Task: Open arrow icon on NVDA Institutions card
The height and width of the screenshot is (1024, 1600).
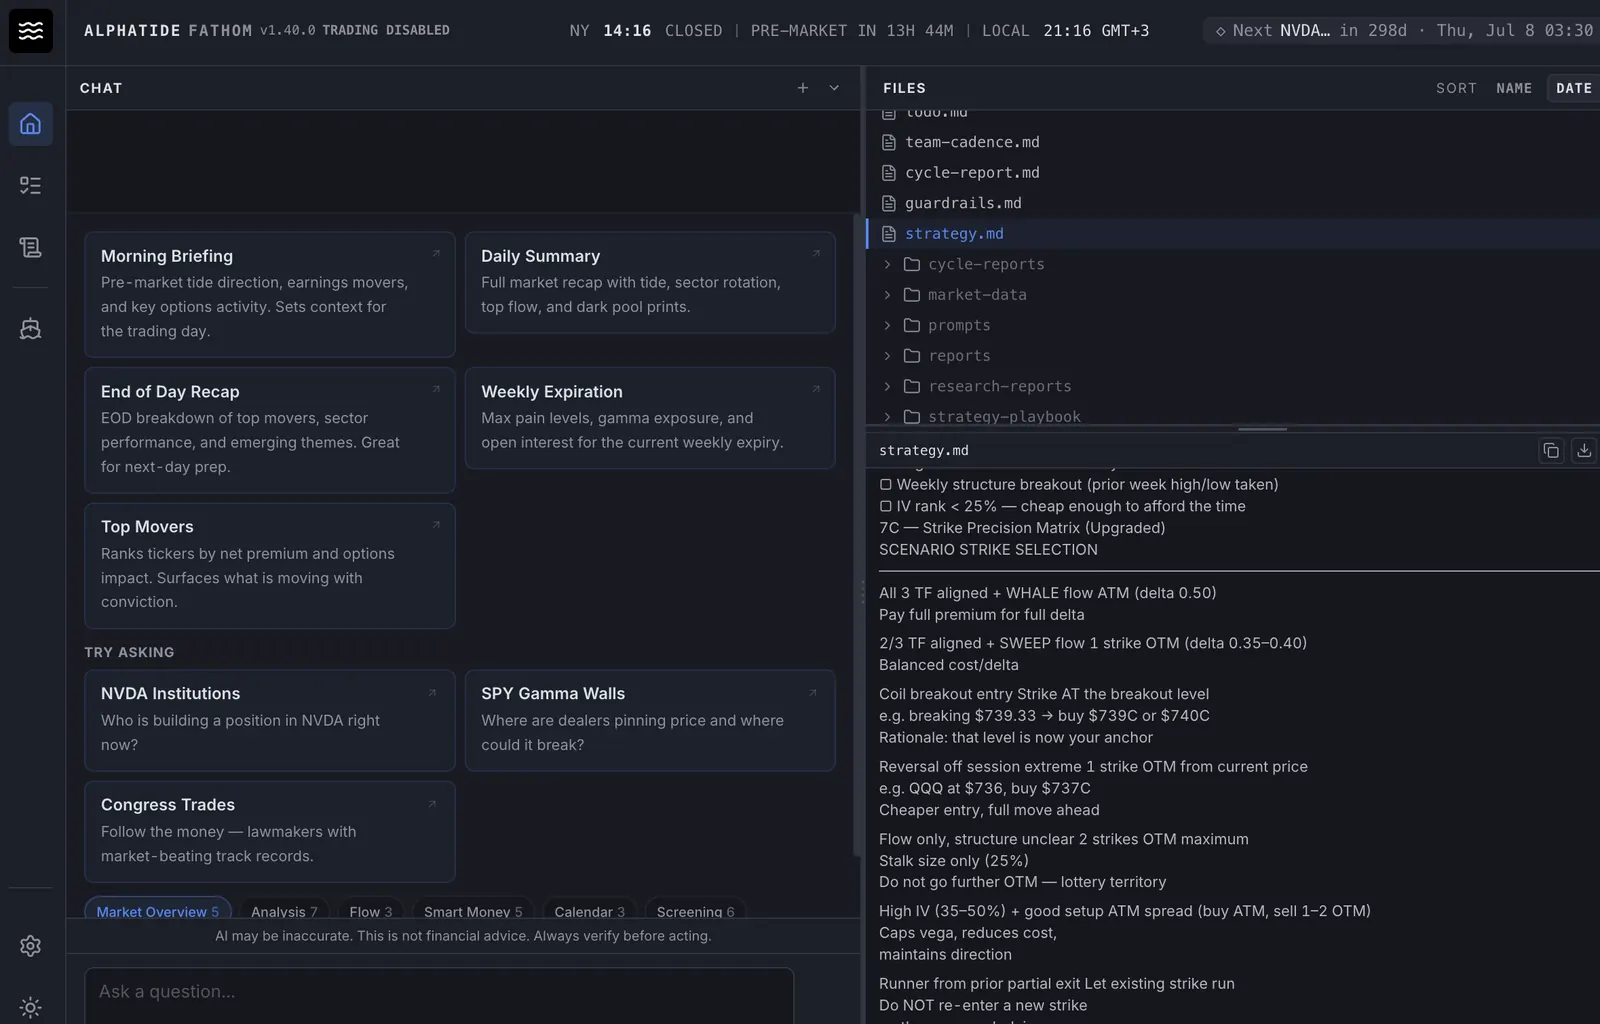Action: pyautogui.click(x=432, y=693)
